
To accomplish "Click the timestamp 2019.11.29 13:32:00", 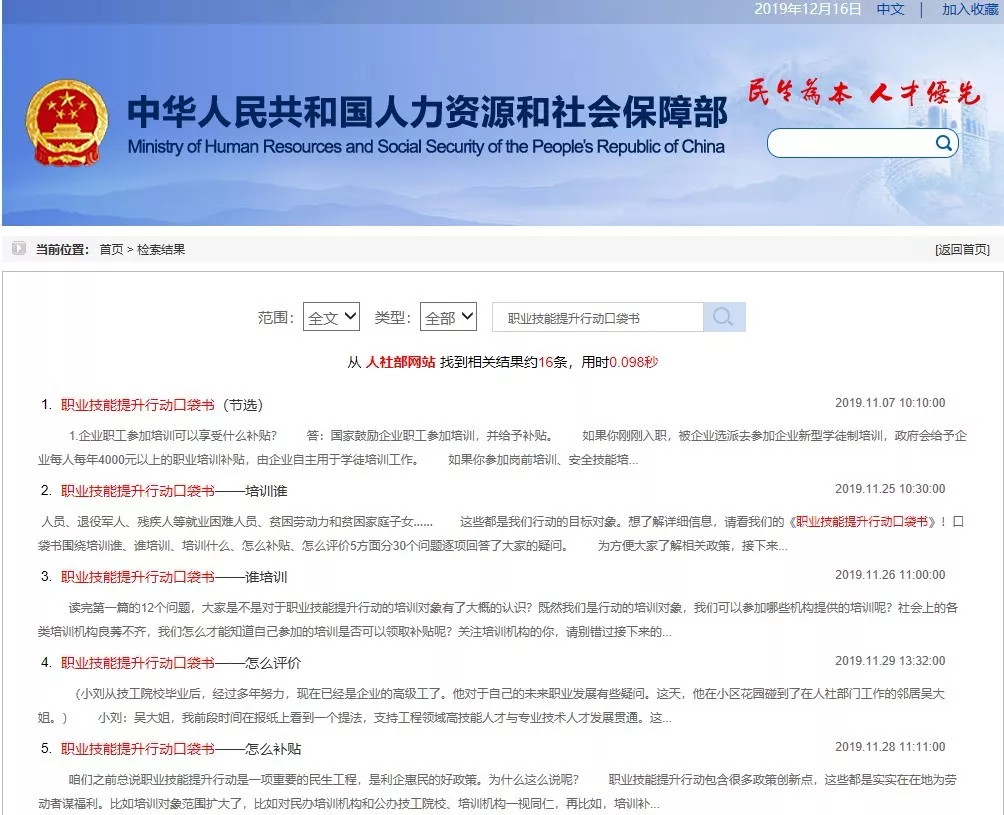I will tap(890, 661).
